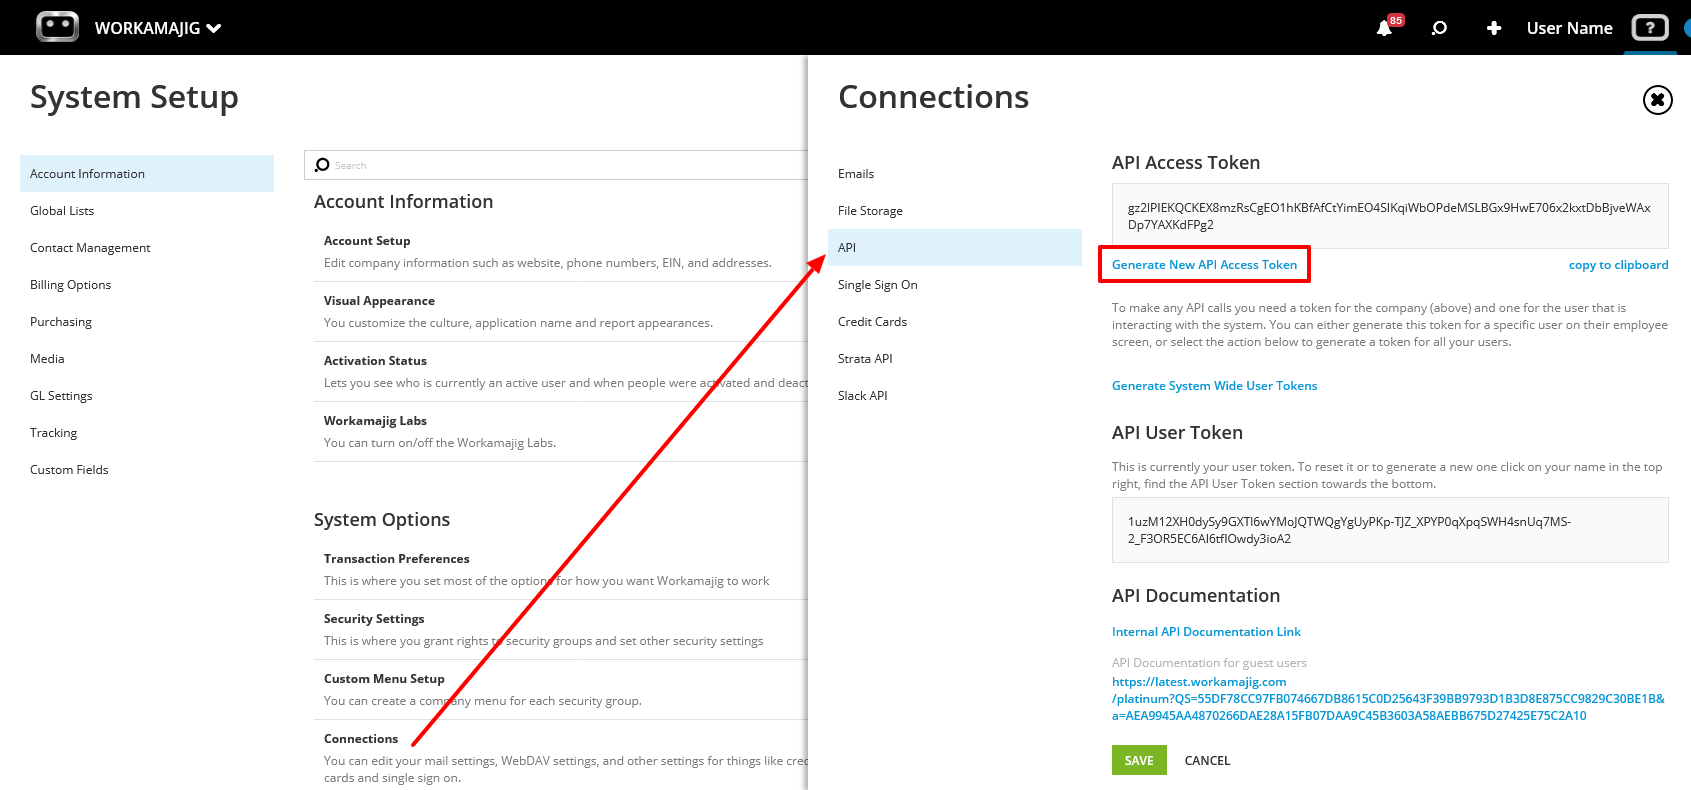
Task: Open the notifications bell icon
Action: tap(1385, 28)
